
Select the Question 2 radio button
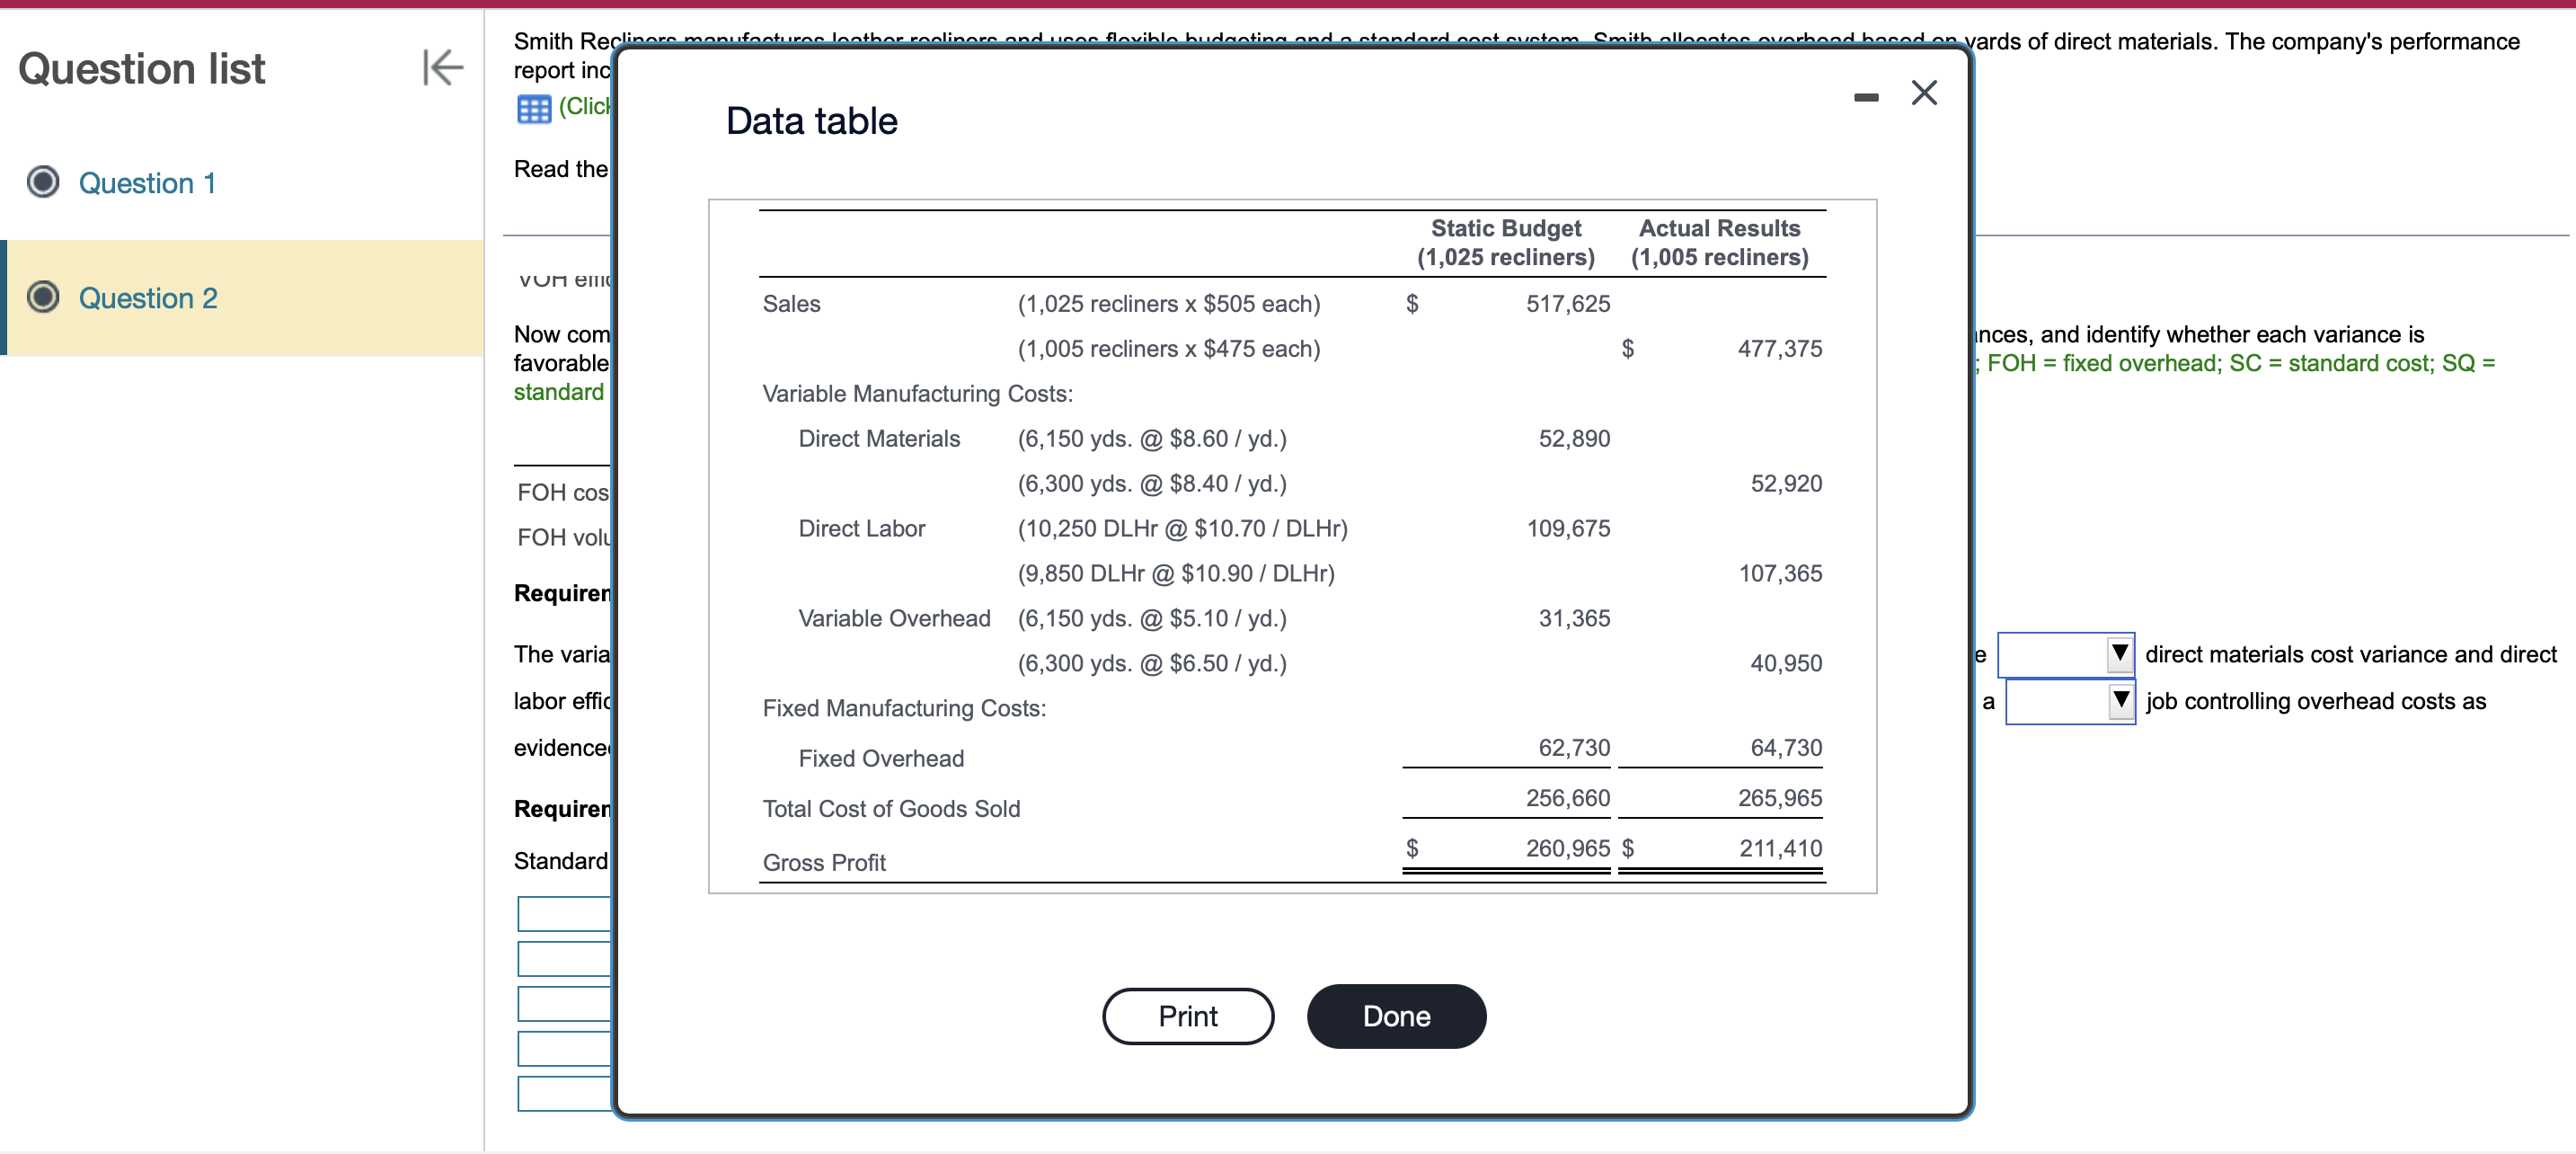pyautogui.click(x=43, y=297)
